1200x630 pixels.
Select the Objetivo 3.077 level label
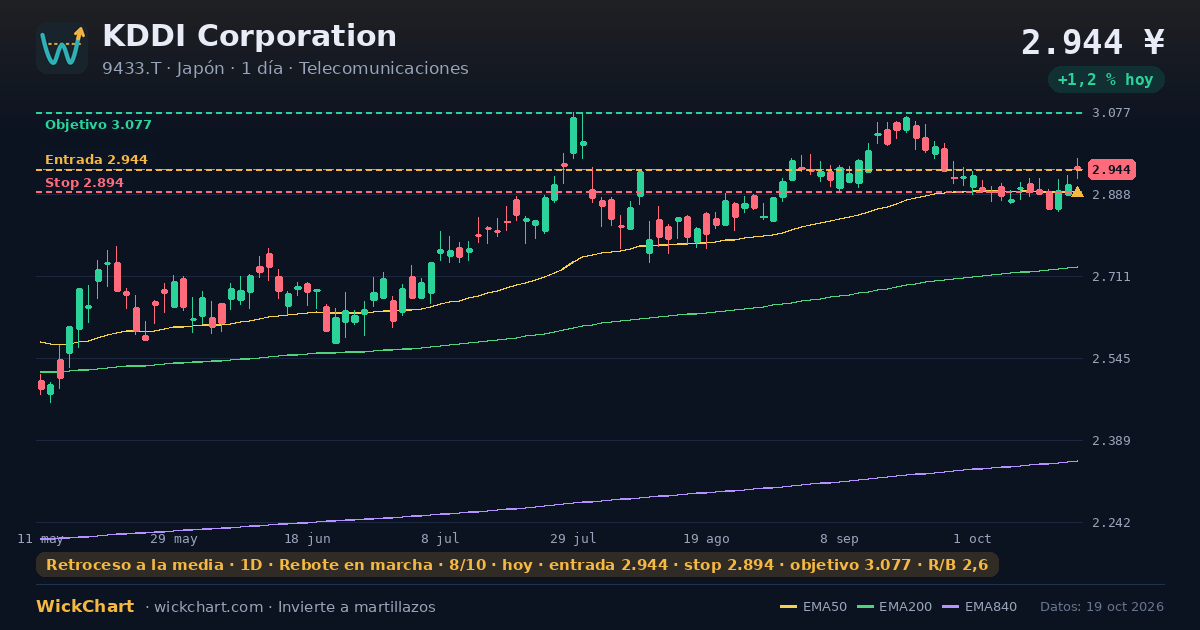pos(98,125)
